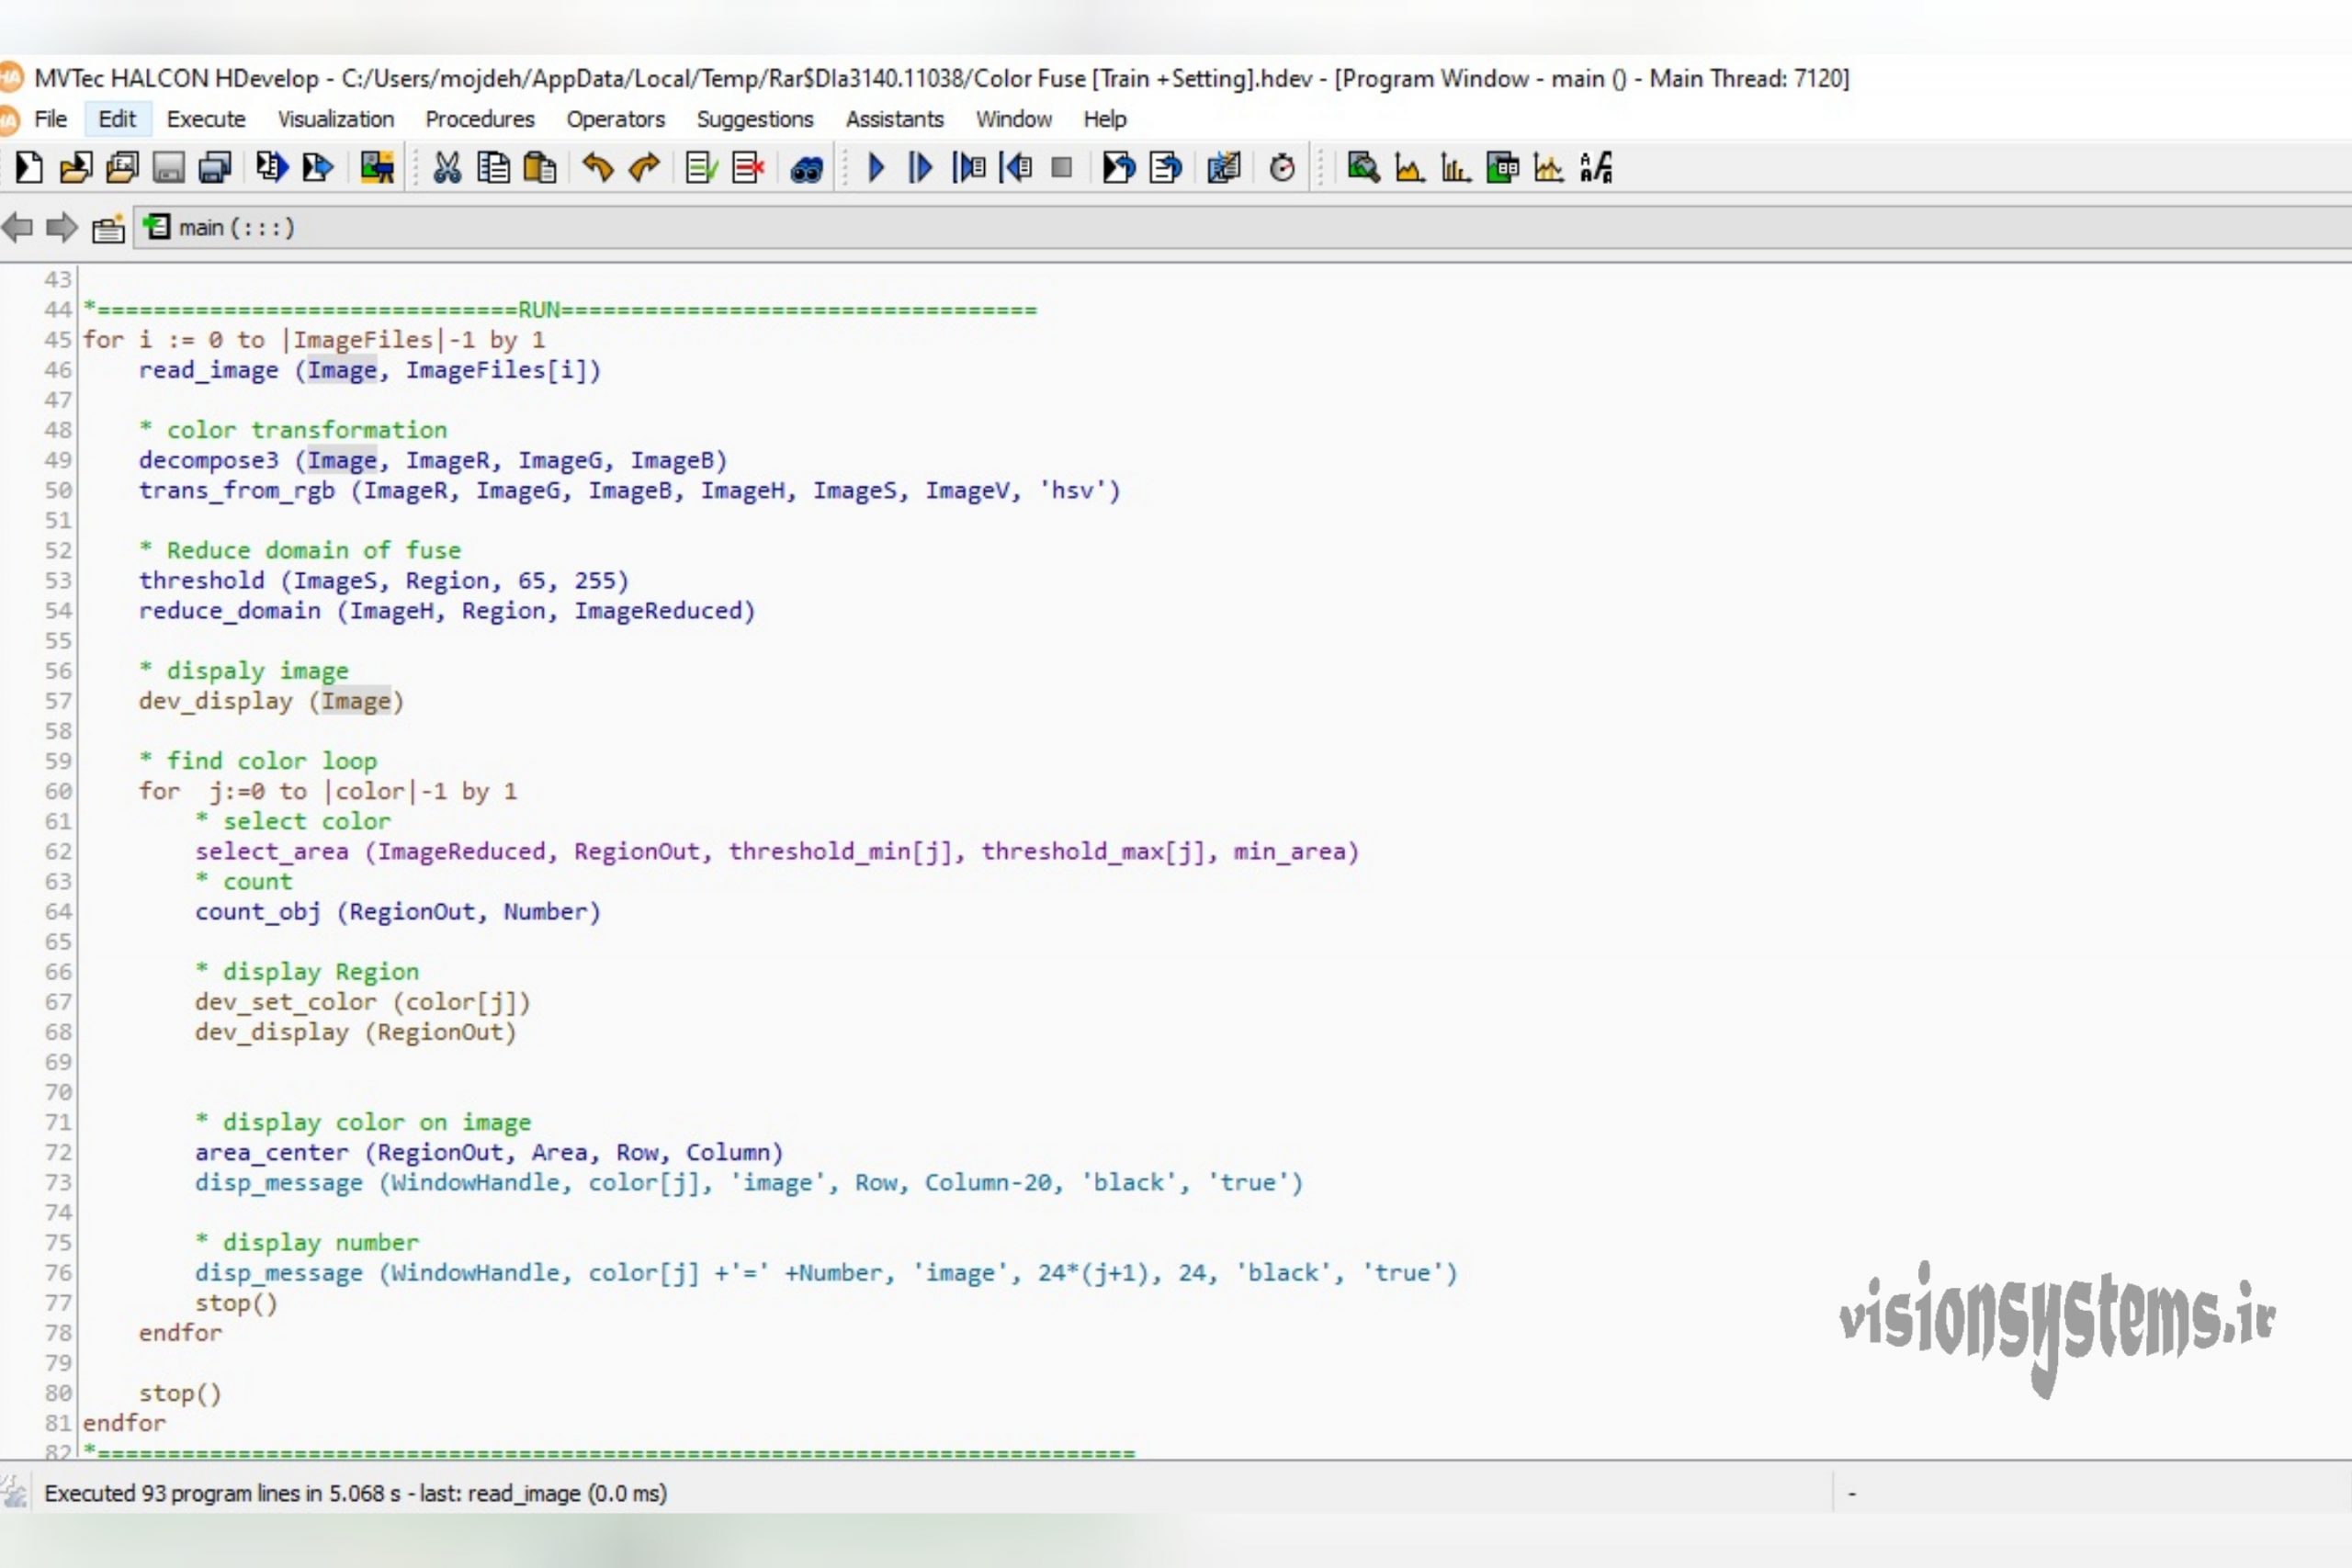This screenshot has width=2352, height=1568.
Task: Open Find/Replace via the binoculars icon
Action: point(806,169)
